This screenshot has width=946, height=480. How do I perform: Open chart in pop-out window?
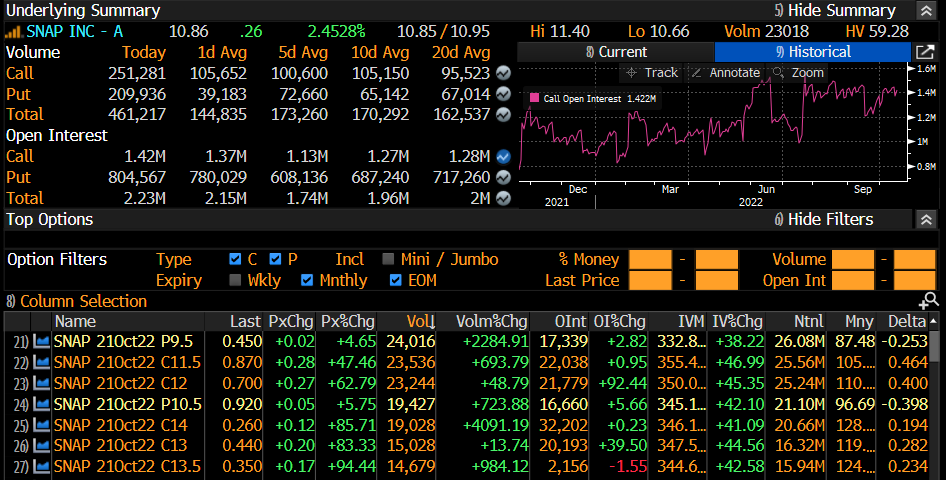(925, 52)
